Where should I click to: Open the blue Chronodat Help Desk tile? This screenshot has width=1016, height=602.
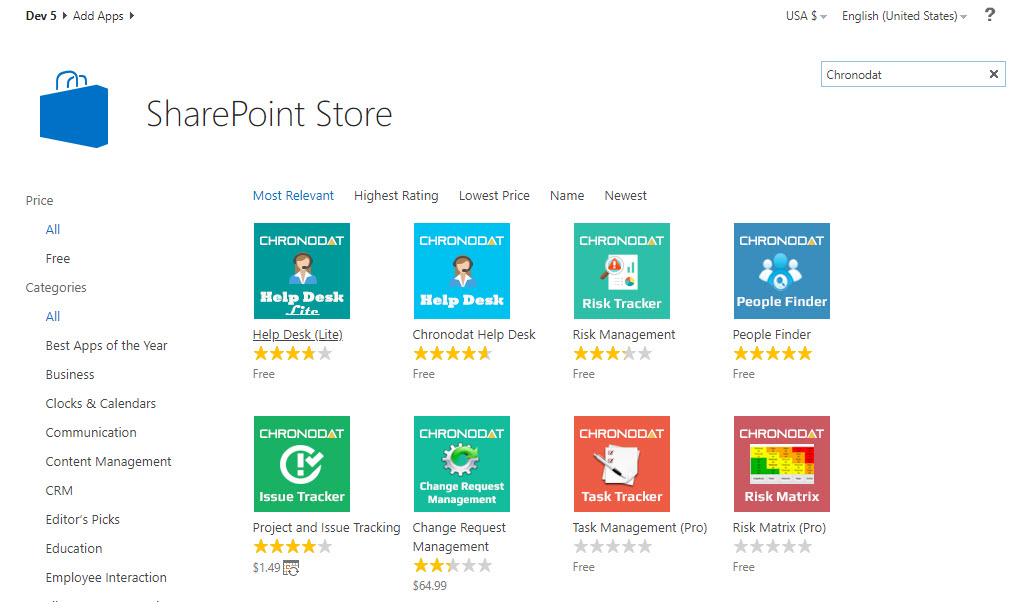pos(461,271)
